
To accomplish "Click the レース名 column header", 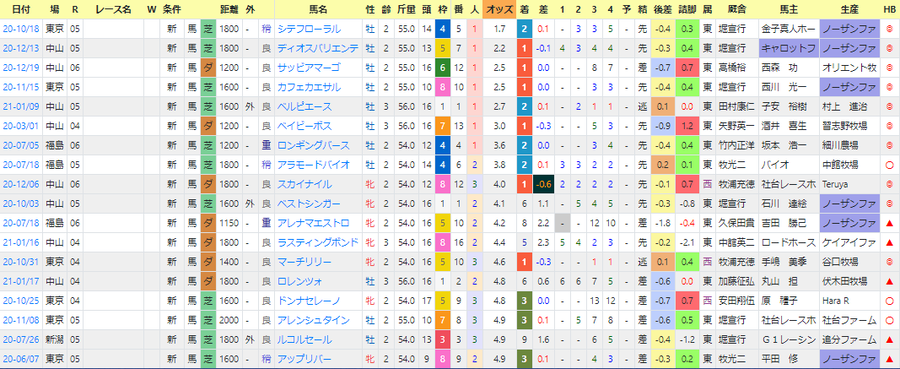I will [x=113, y=9].
